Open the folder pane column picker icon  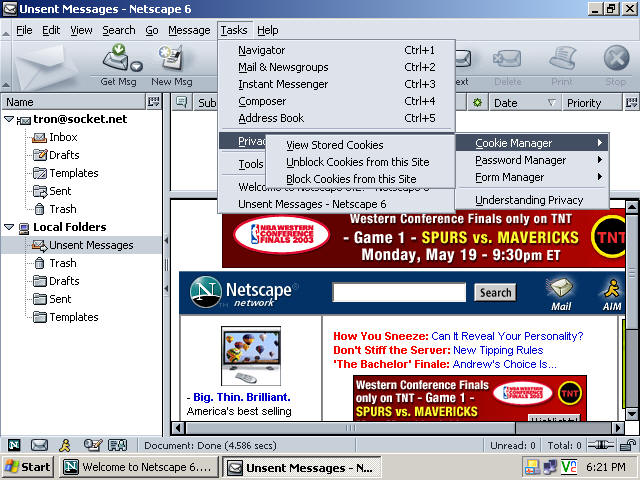pos(153,102)
